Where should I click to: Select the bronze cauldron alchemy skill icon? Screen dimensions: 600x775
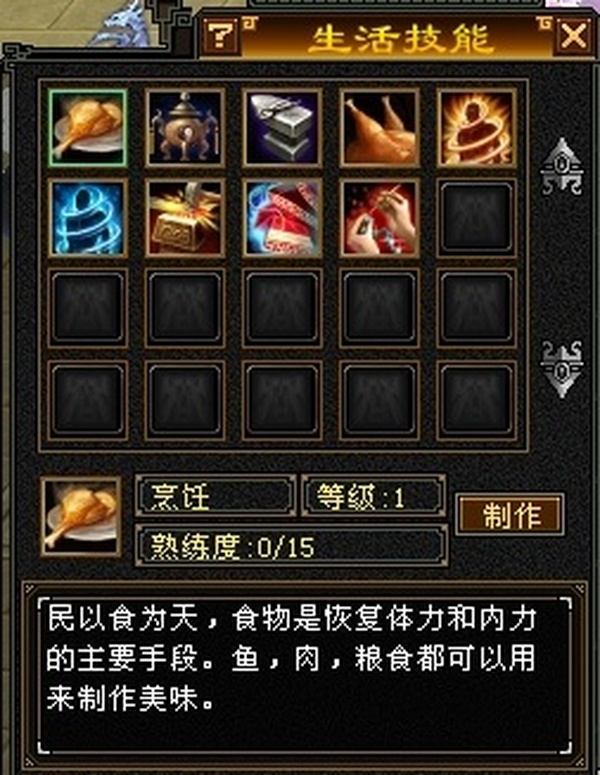tap(185, 128)
